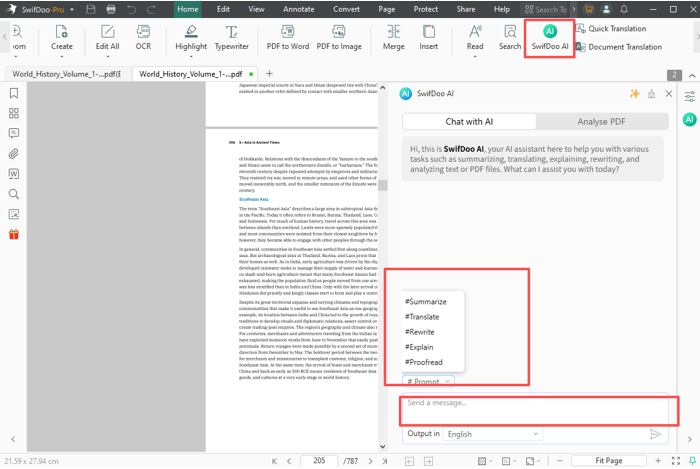Choose the #Rewrite prompt
Screen dimensions: 700x469
coord(420,332)
